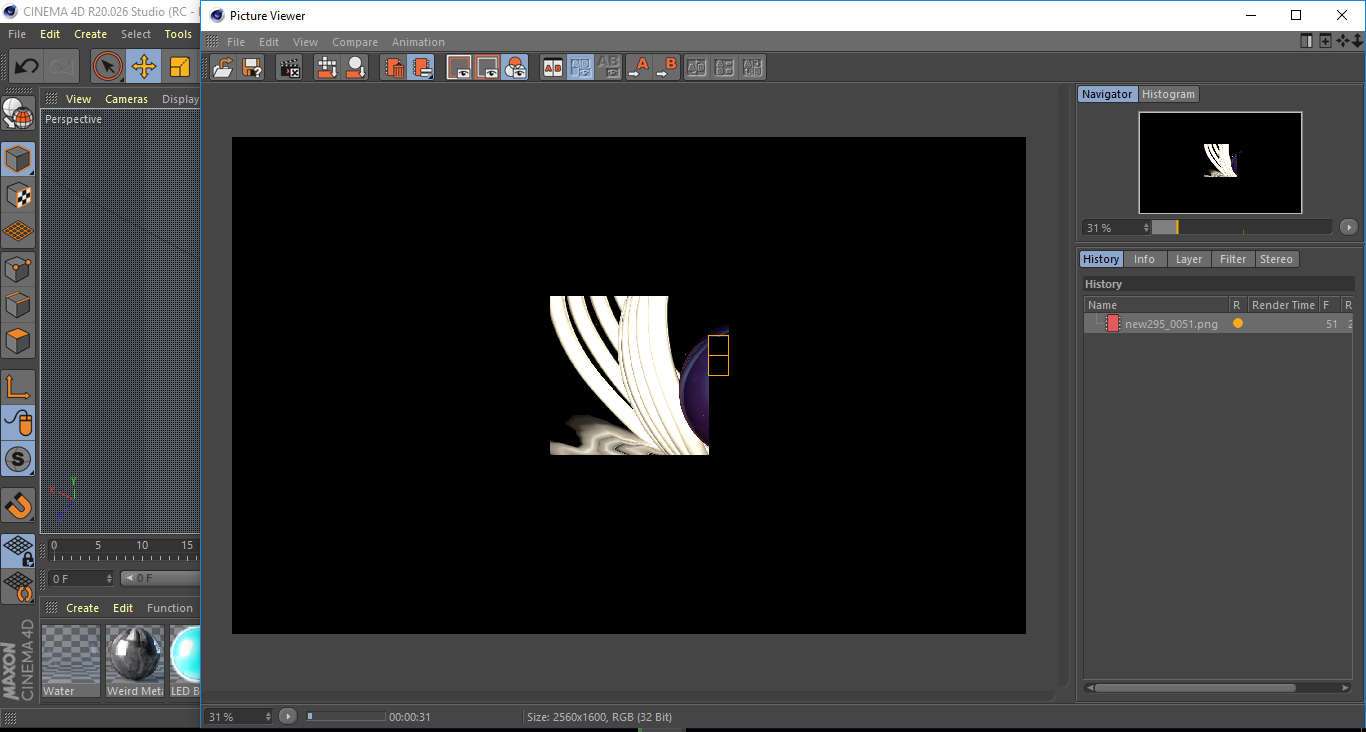Switch to Model mode cube icon
This screenshot has width=1366, height=732.
18,159
